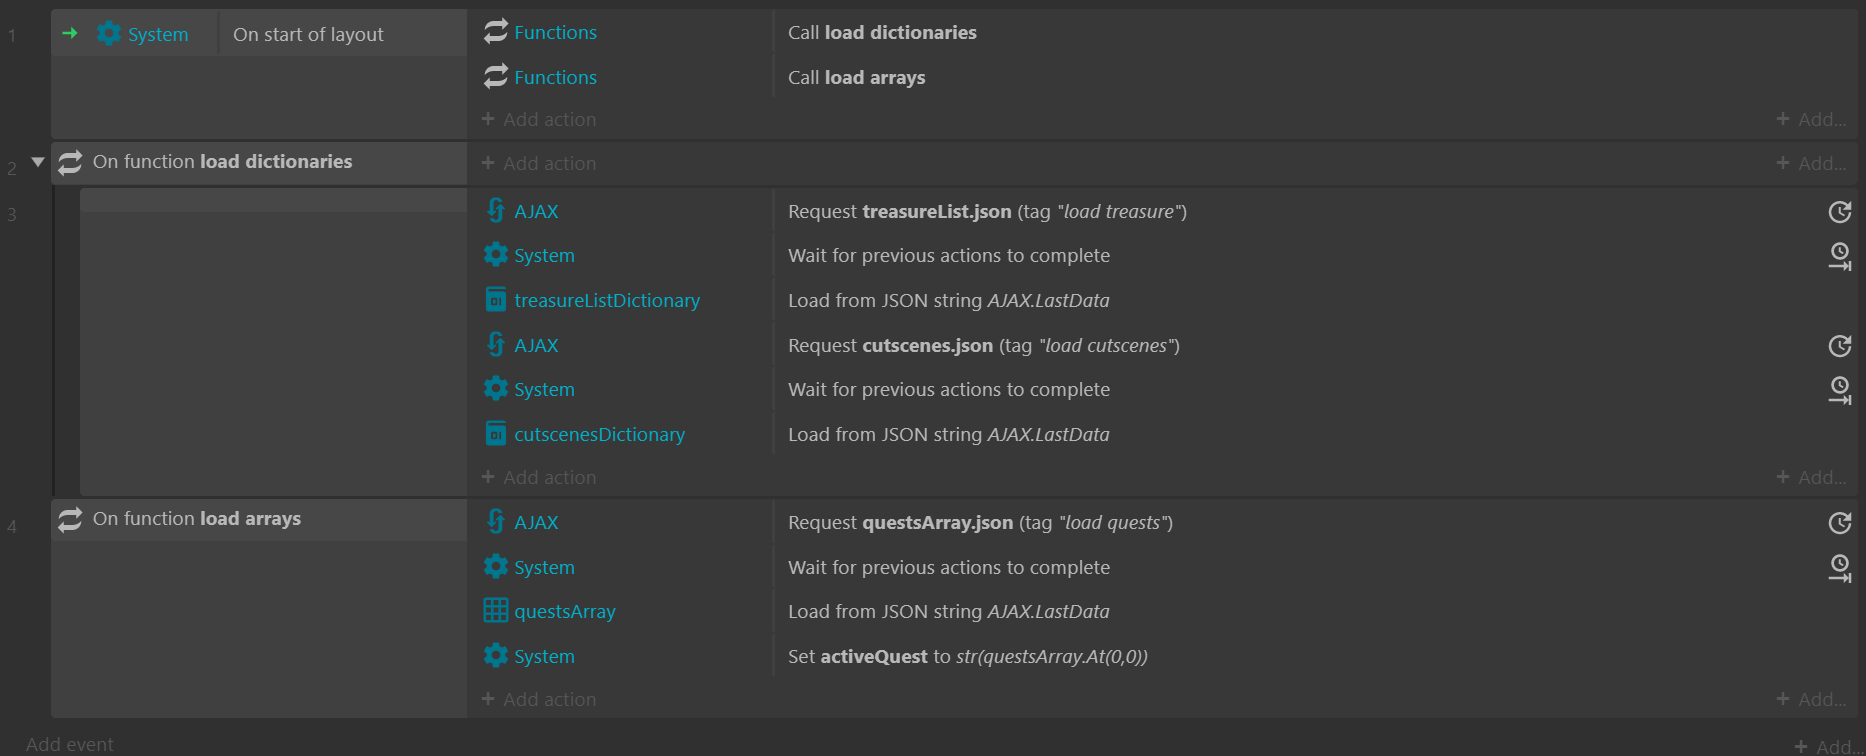1866x756 pixels.
Task: Click Add event at the bottom
Action: pos(70,744)
